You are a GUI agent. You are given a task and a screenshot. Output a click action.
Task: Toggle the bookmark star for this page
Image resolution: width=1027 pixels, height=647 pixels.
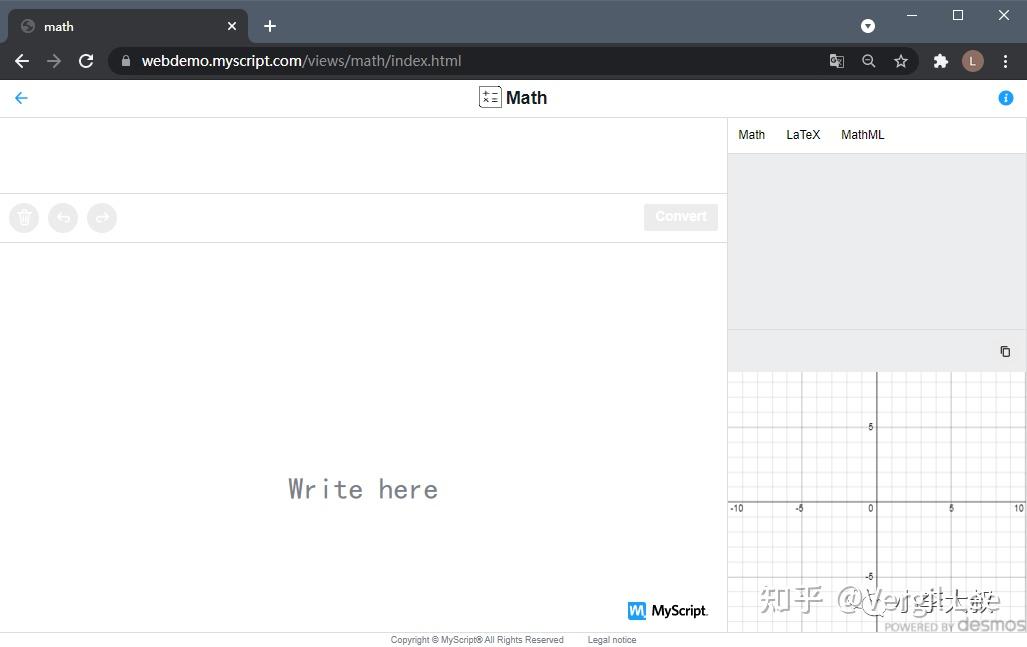(x=900, y=61)
